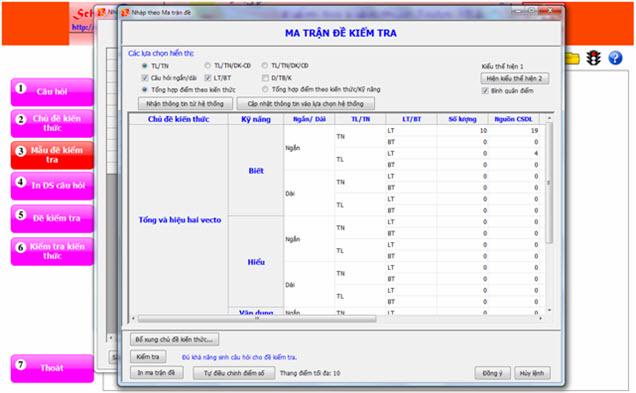Cancel with the 'Hủy lệnh' button
The width and height of the screenshot is (636, 393).
(532, 373)
